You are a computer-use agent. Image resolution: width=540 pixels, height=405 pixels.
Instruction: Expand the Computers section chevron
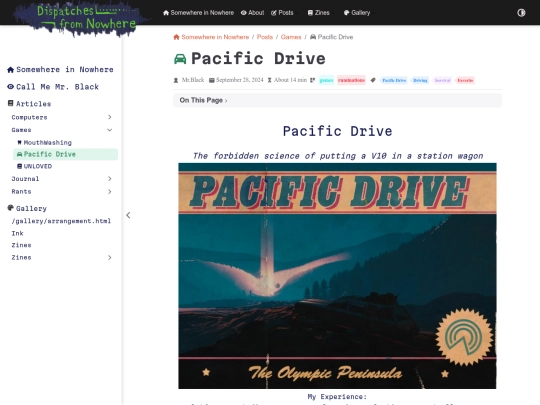[110, 117]
